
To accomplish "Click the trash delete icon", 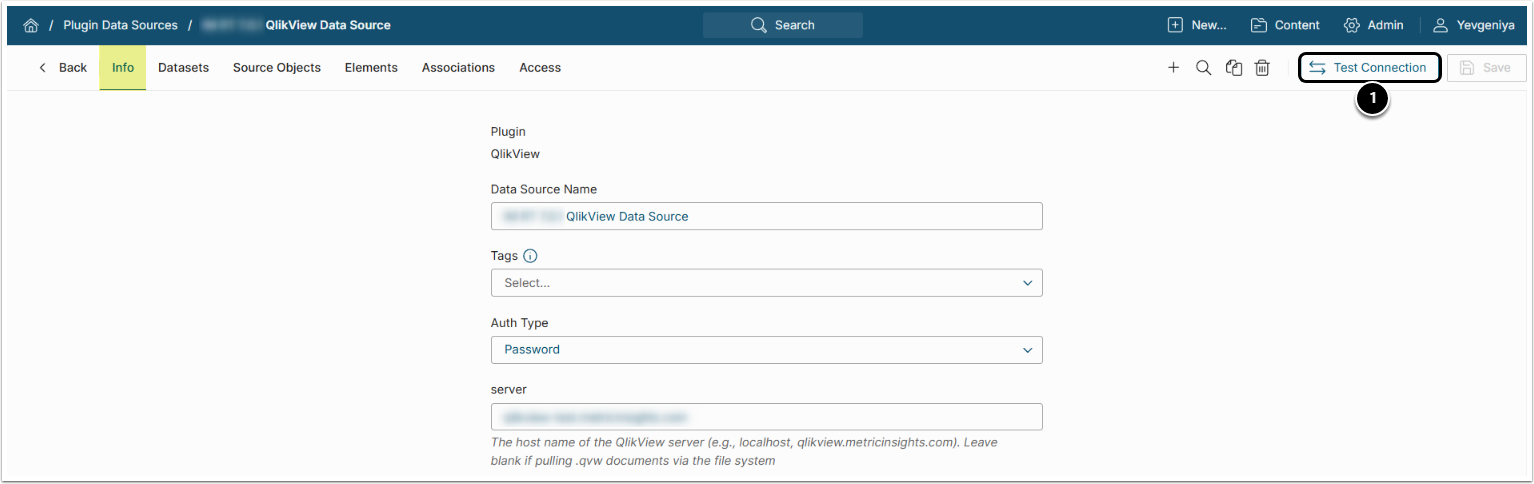I will [x=1263, y=68].
